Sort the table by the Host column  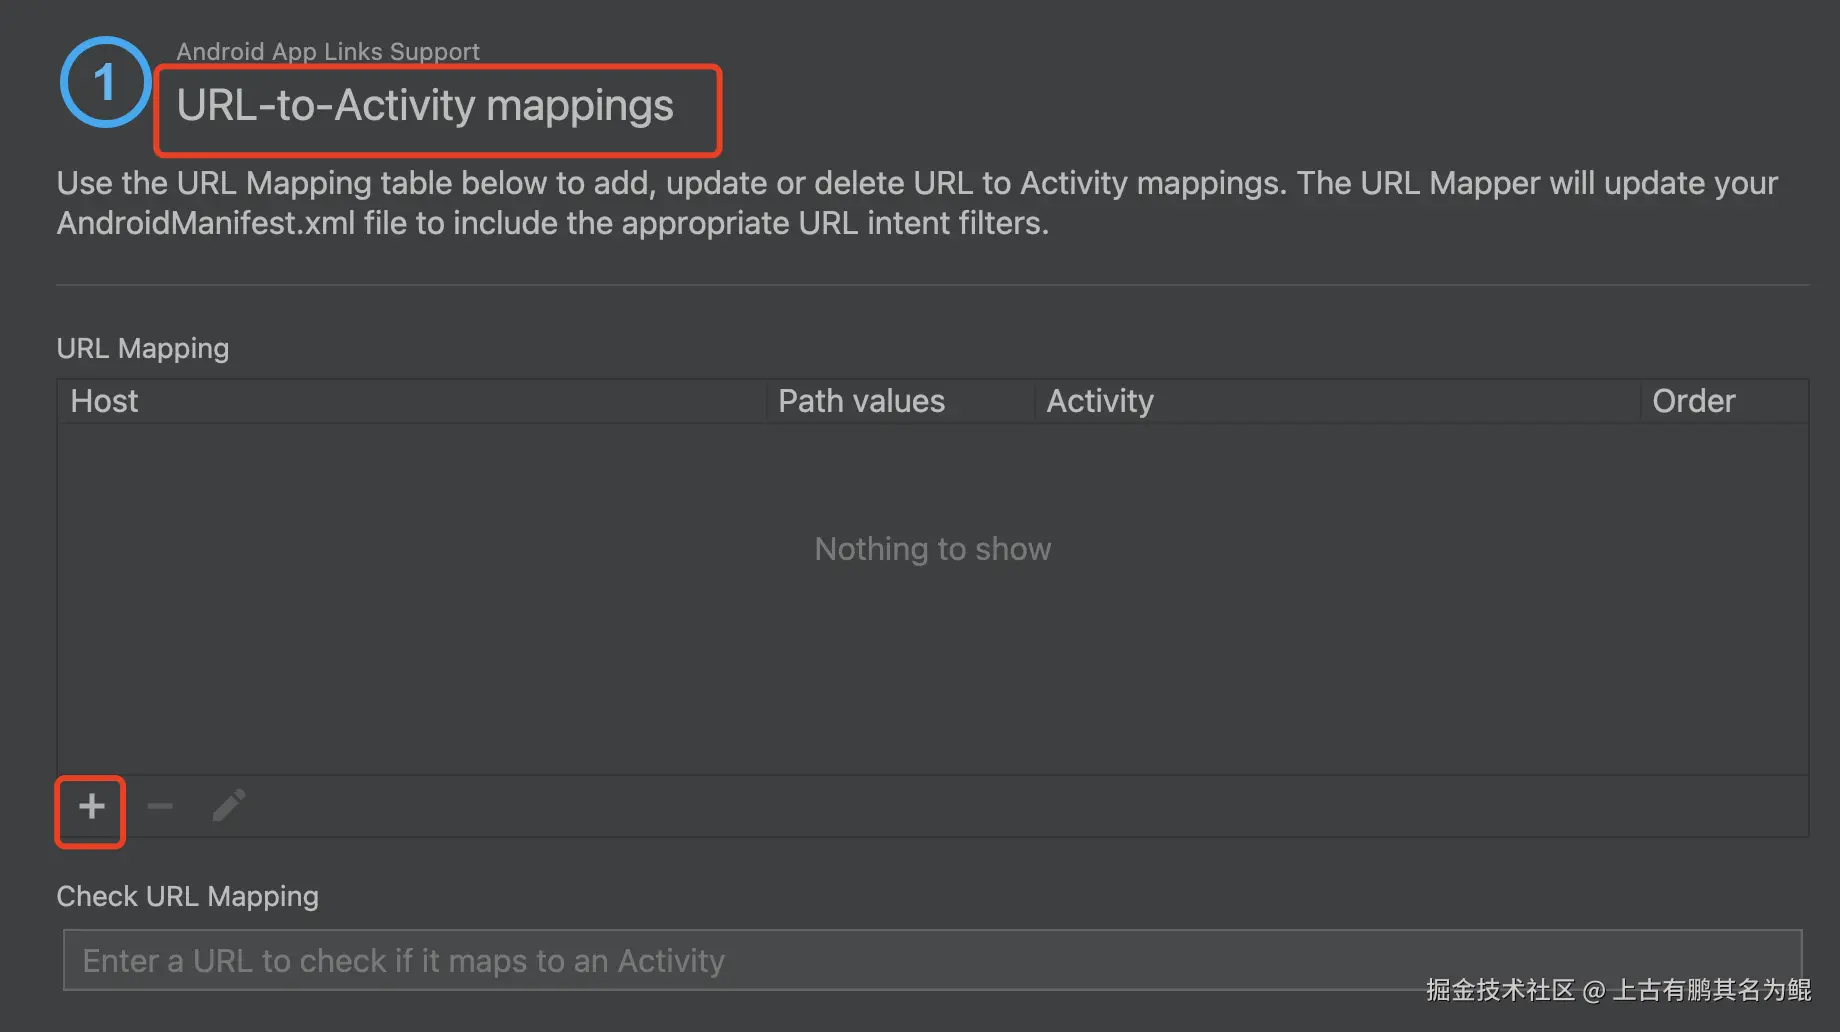coord(105,401)
